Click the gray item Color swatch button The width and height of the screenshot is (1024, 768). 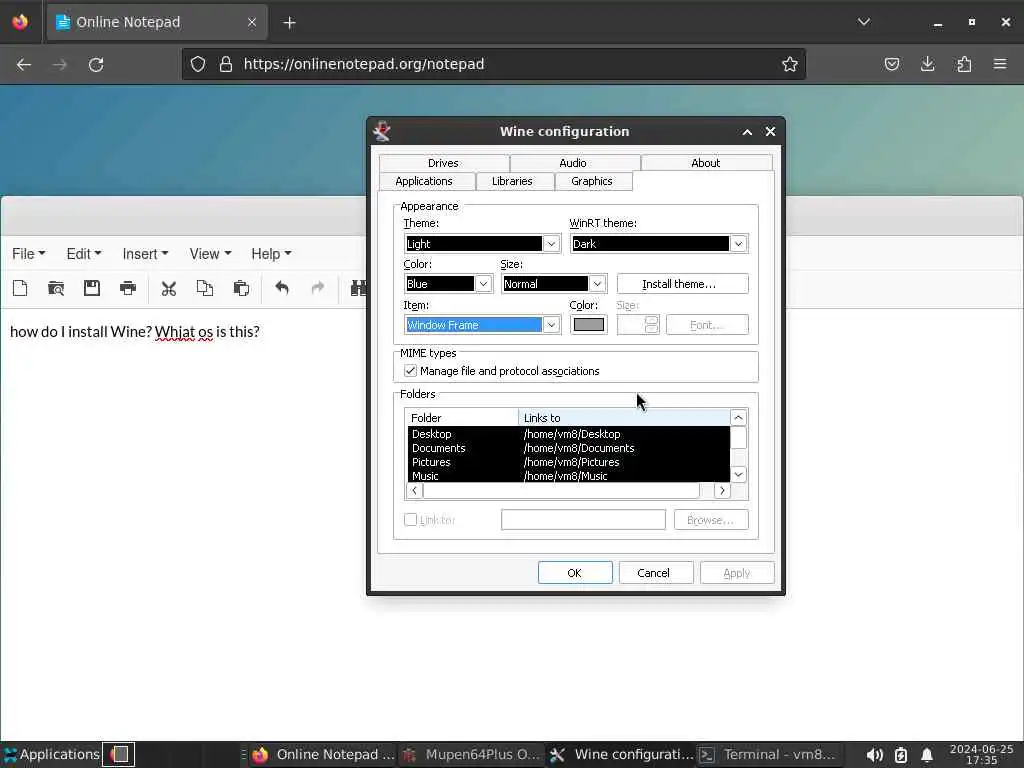click(588, 325)
